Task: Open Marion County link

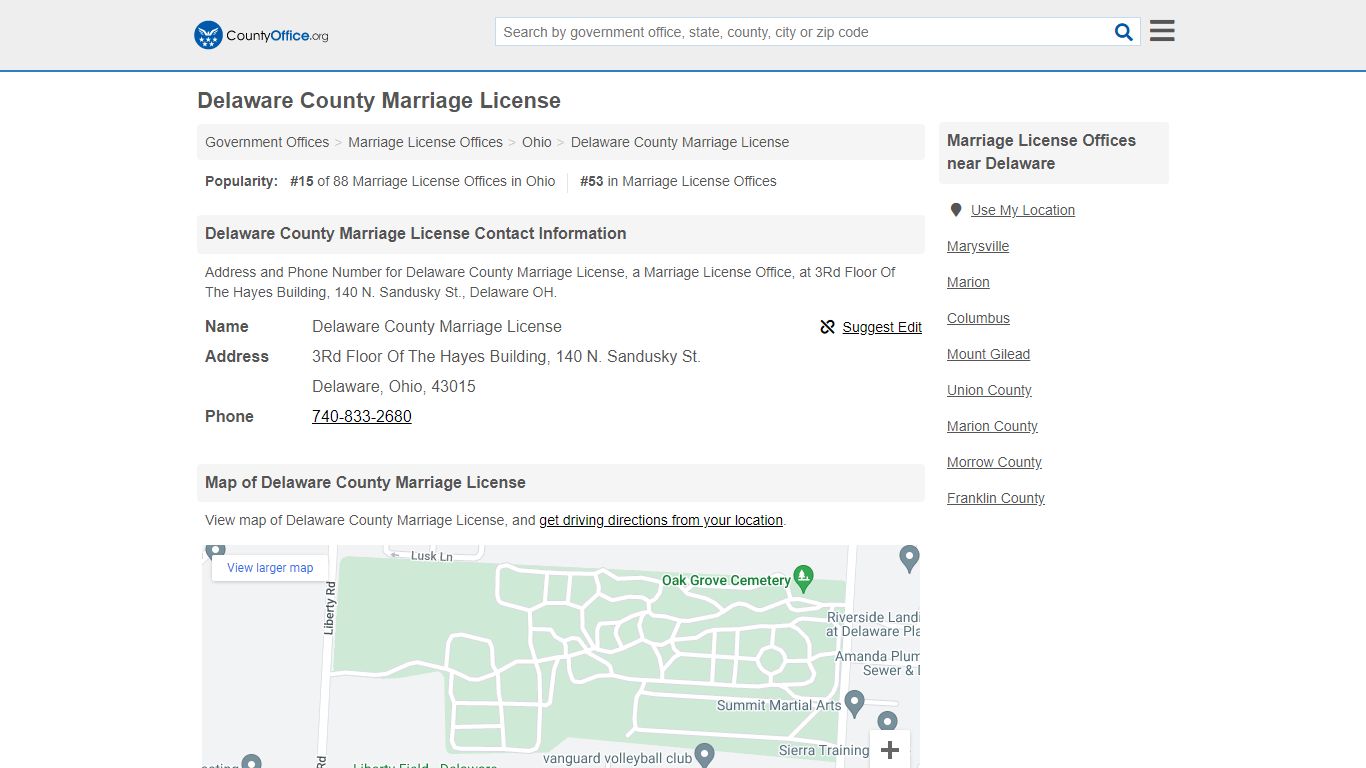Action: (x=992, y=426)
